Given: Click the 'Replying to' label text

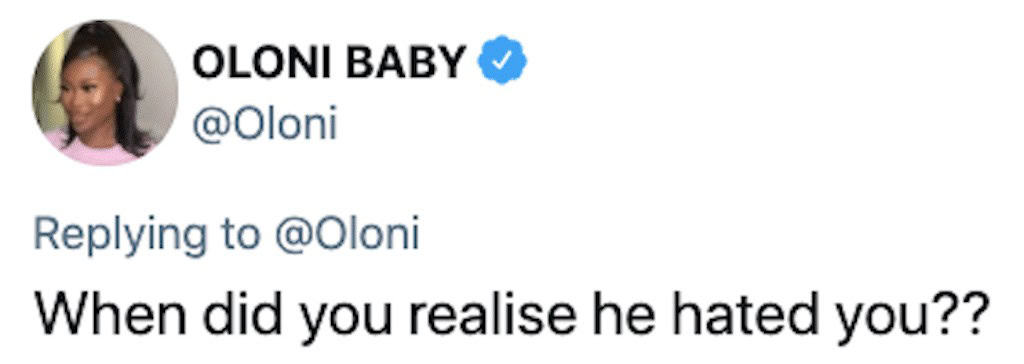Looking at the screenshot, I should [x=146, y=237].
